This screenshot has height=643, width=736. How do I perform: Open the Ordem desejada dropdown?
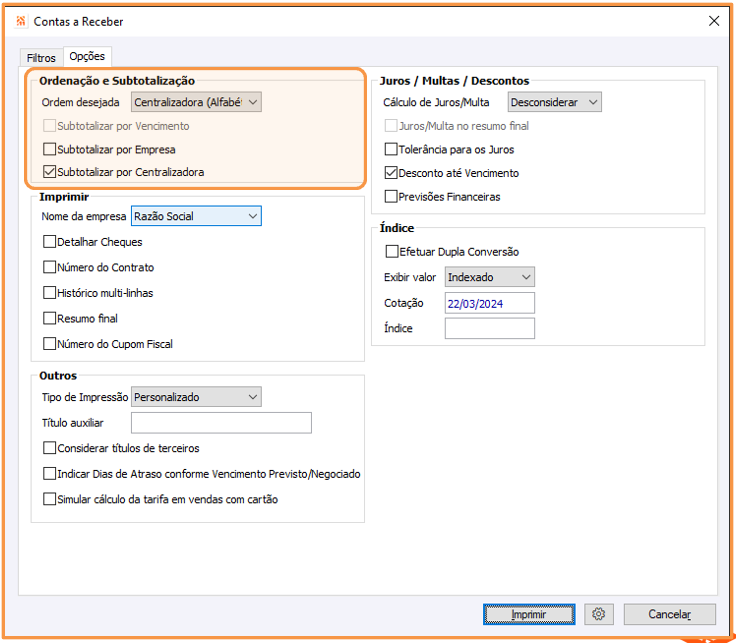197,102
